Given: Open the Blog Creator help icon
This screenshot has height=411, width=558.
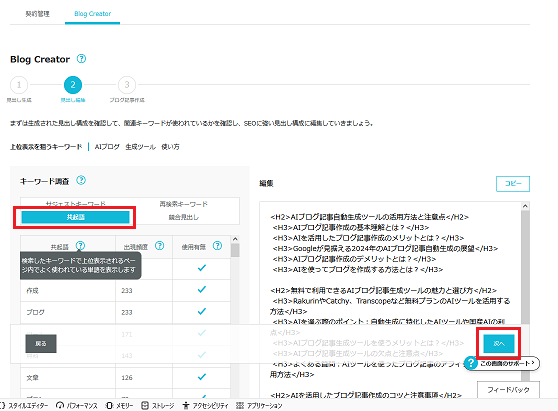Looking at the screenshot, I should coord(81,59).
